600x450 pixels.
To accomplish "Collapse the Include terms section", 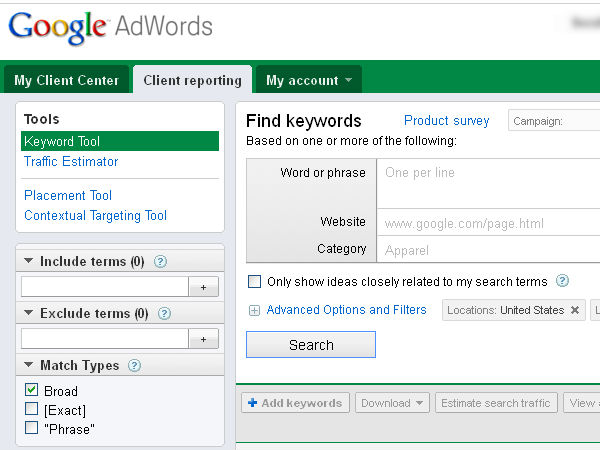I will (28, 261).
